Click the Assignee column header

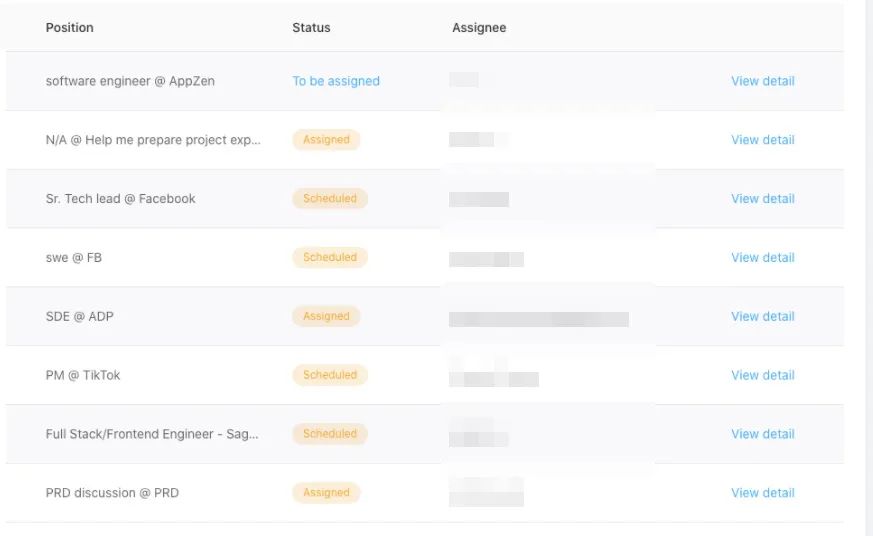[479, 28]
